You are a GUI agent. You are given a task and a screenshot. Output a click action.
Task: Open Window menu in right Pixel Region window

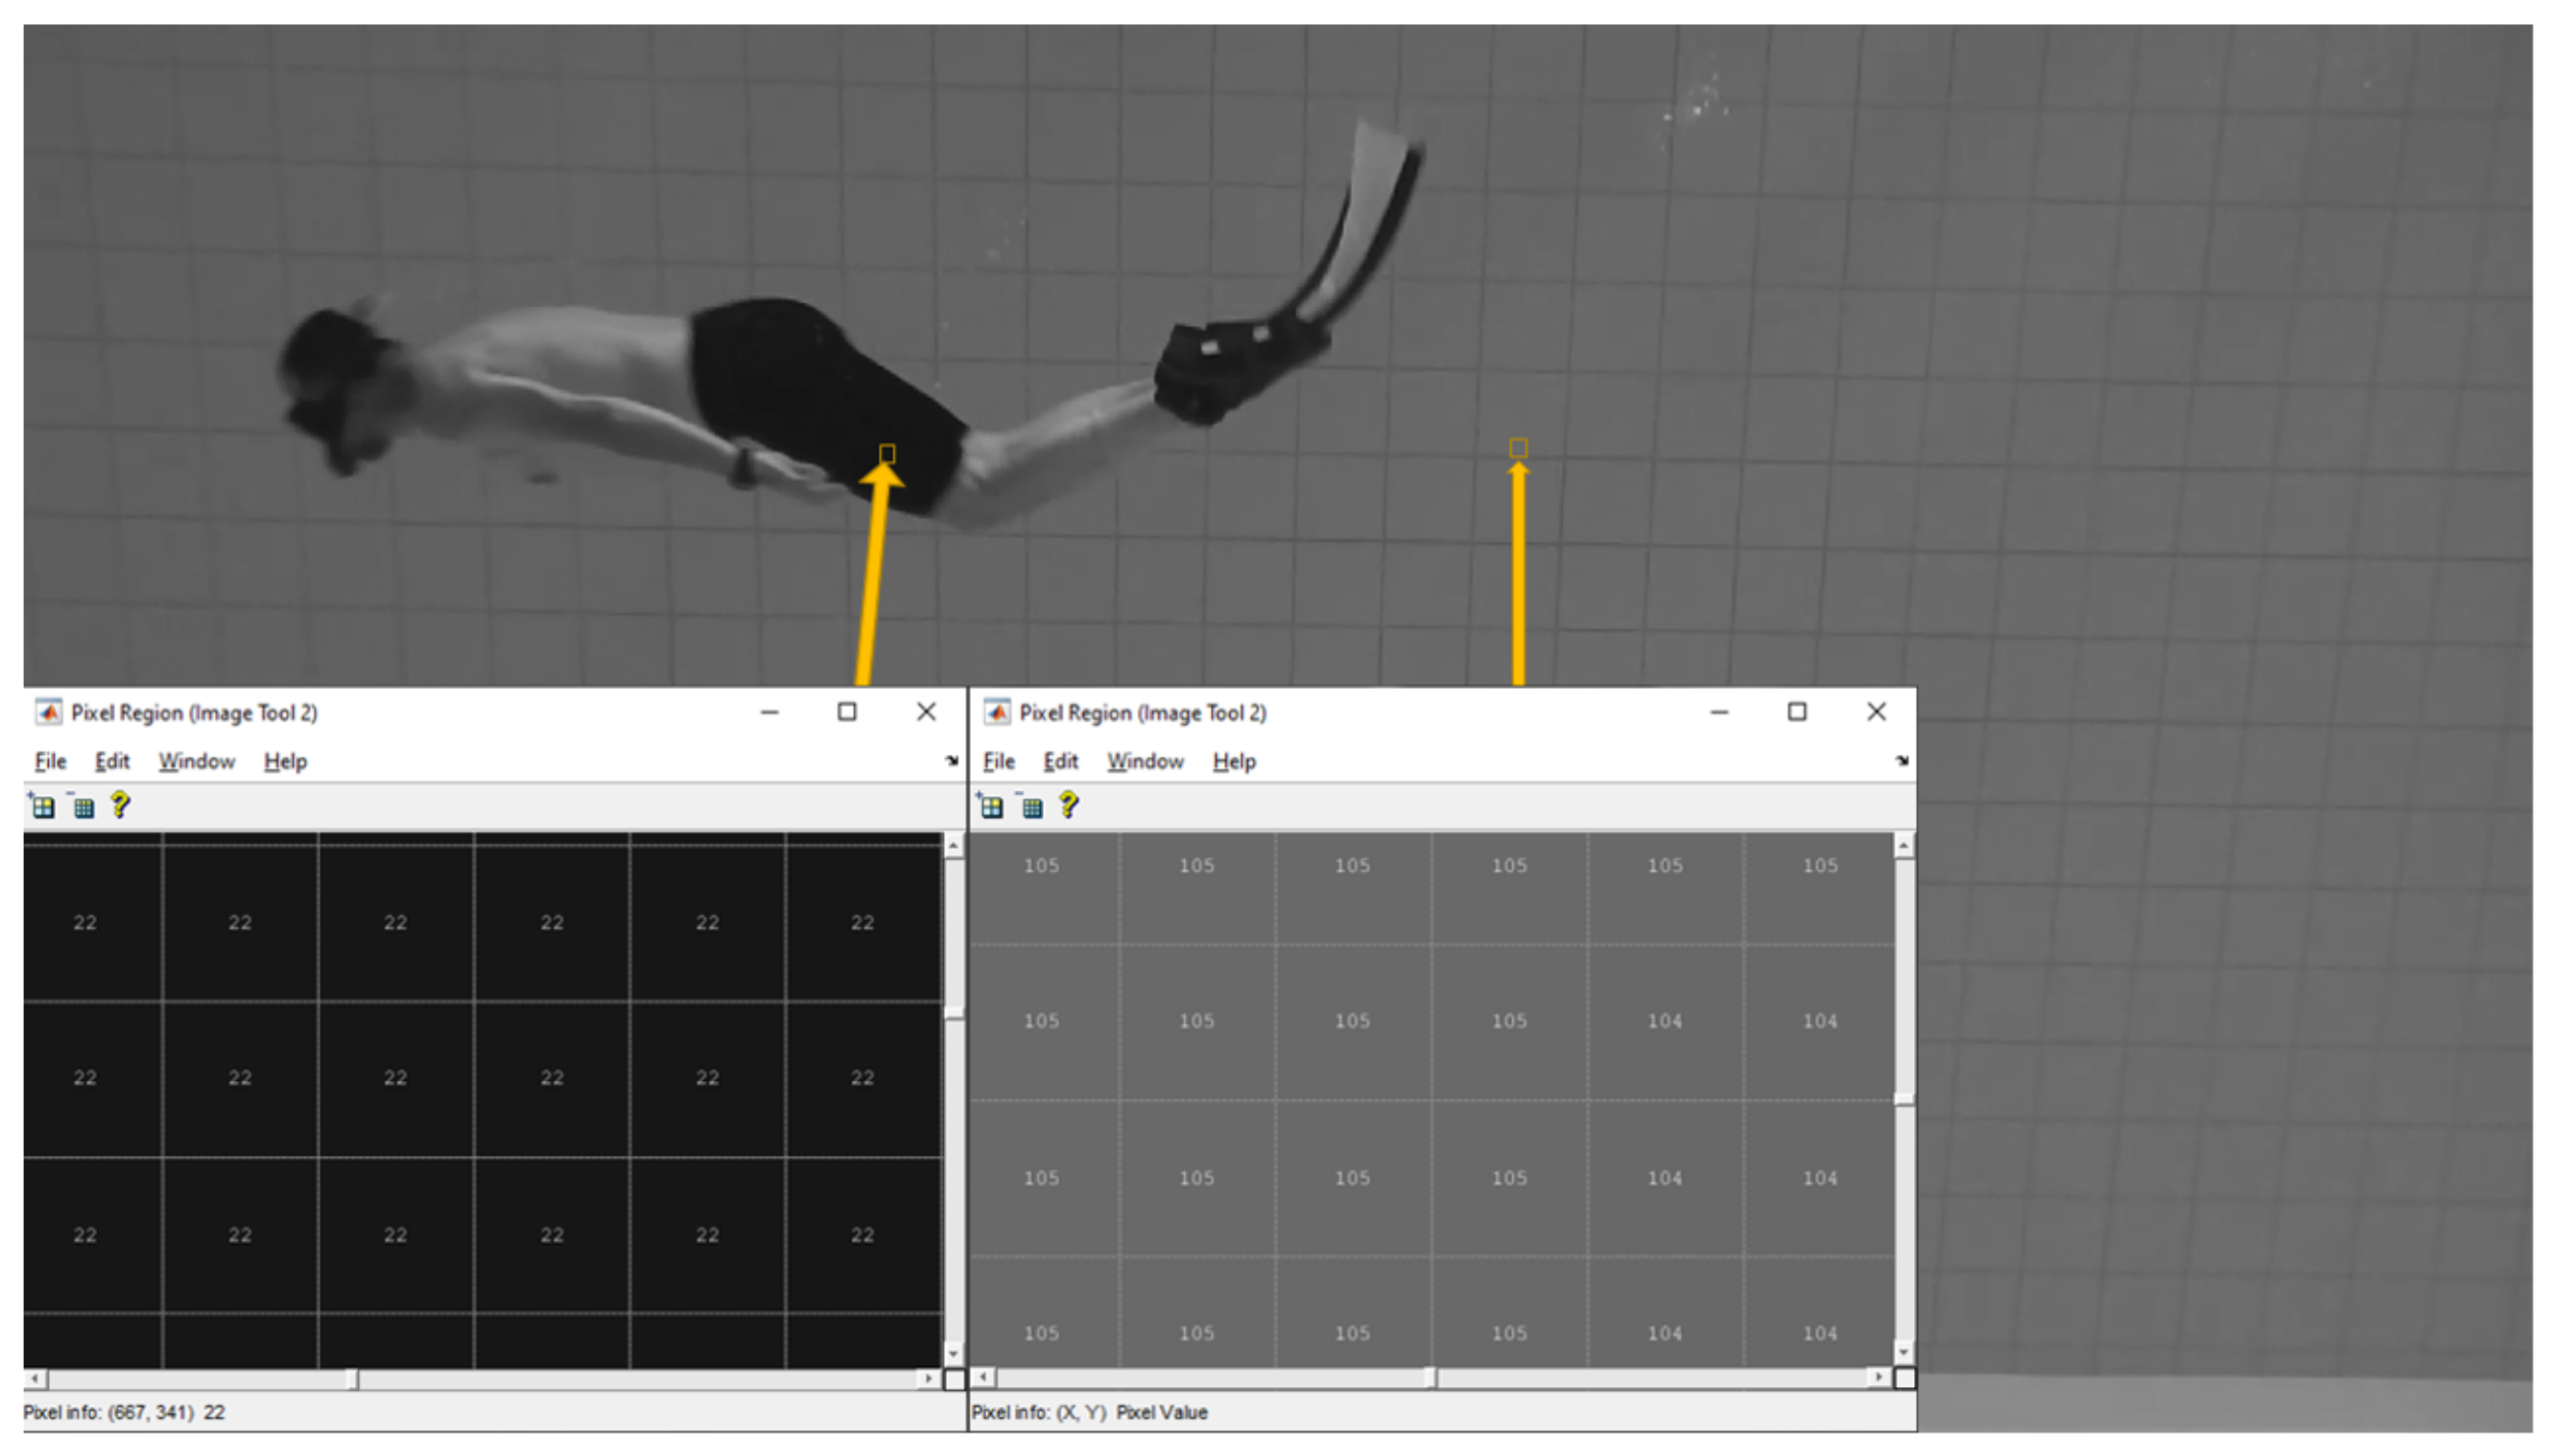[1145, 762]
